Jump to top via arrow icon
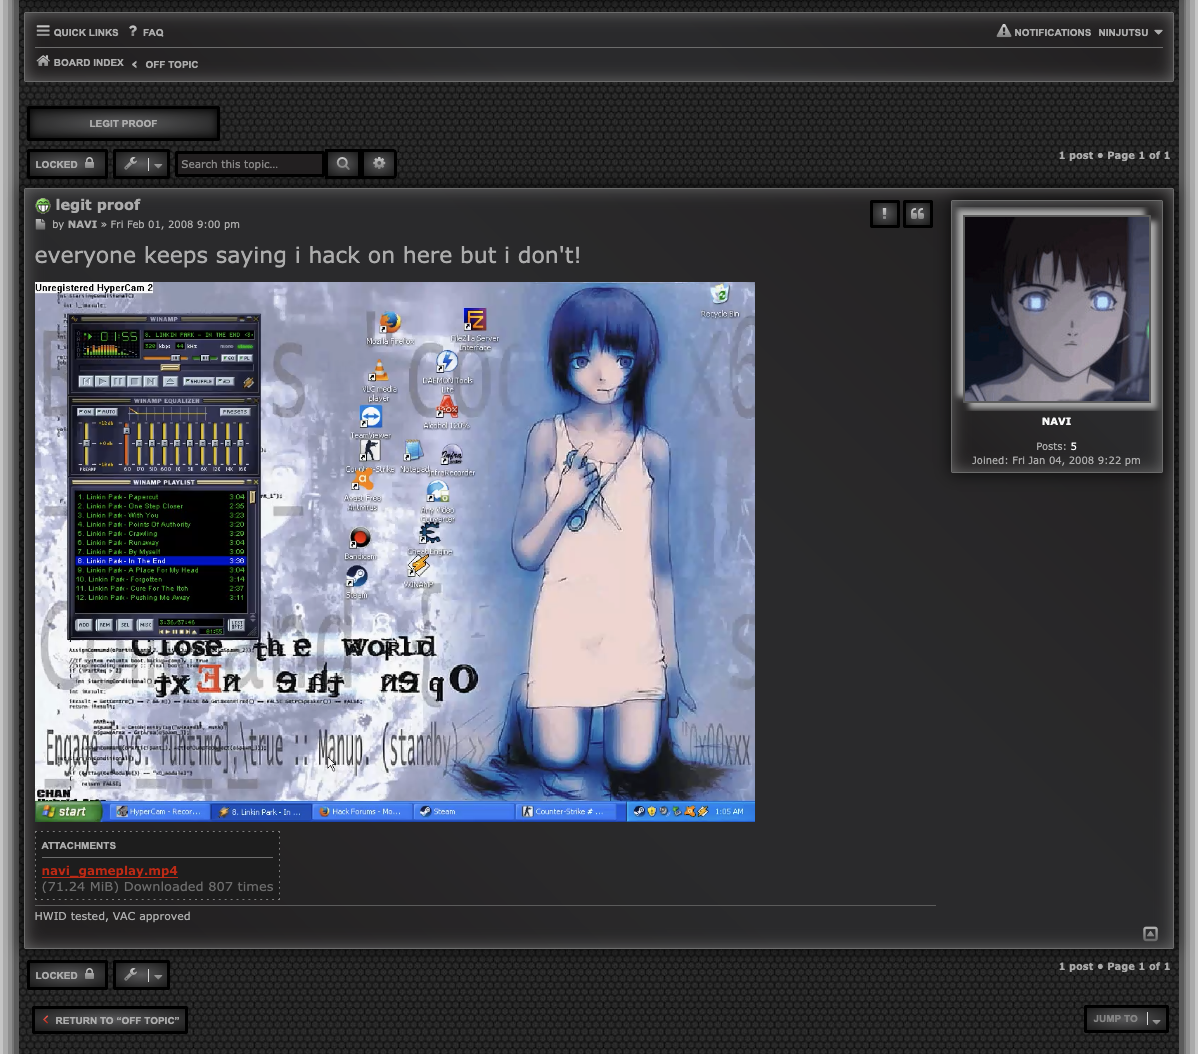Viewport: 1198px width, 1054px height. (x=1151, y=933)
